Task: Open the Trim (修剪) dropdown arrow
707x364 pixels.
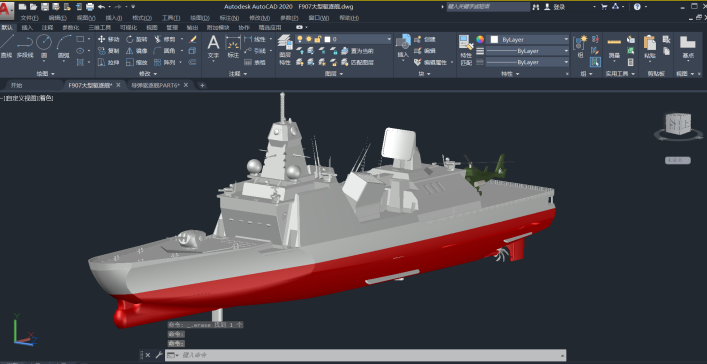Action: pyautogui.click(x=182, y=39)
